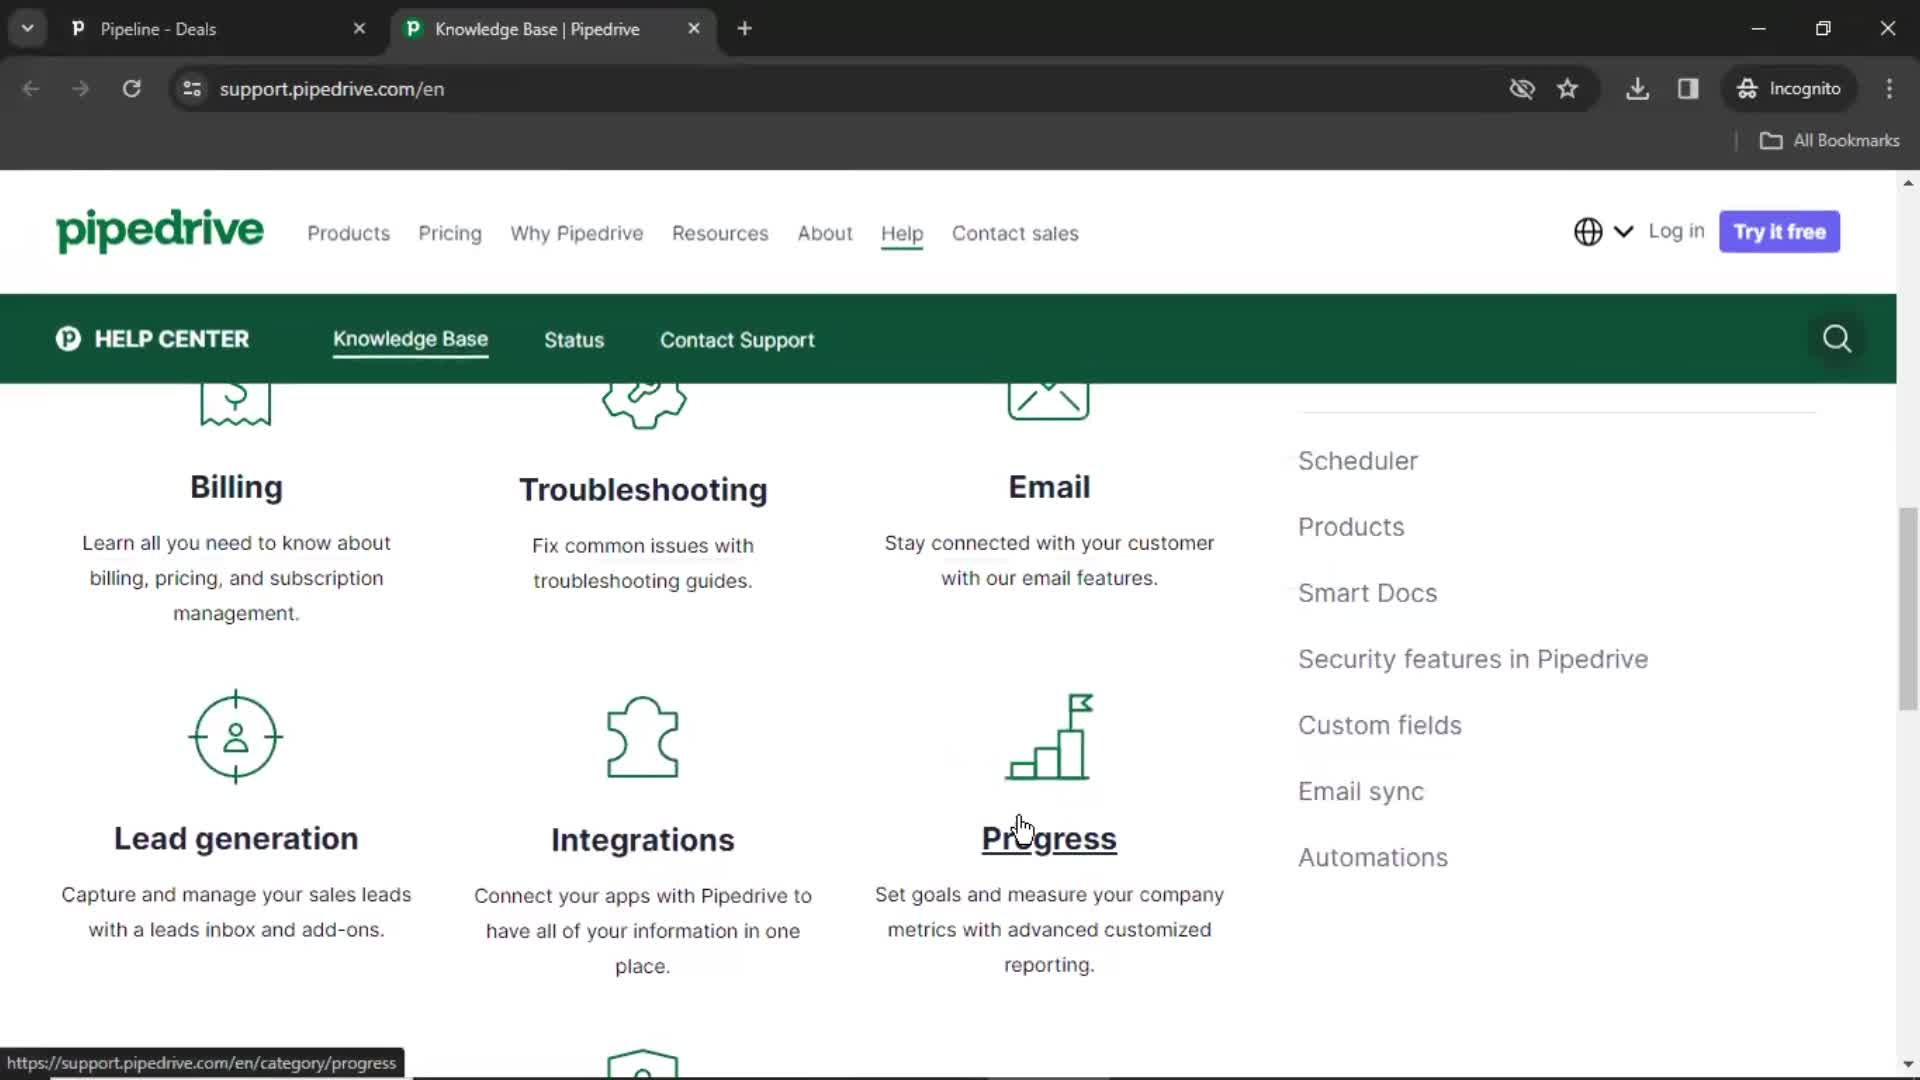Viewport: 1920px width, 1080px height.
Task: Click the Billing description text
Action: (236, 578)
